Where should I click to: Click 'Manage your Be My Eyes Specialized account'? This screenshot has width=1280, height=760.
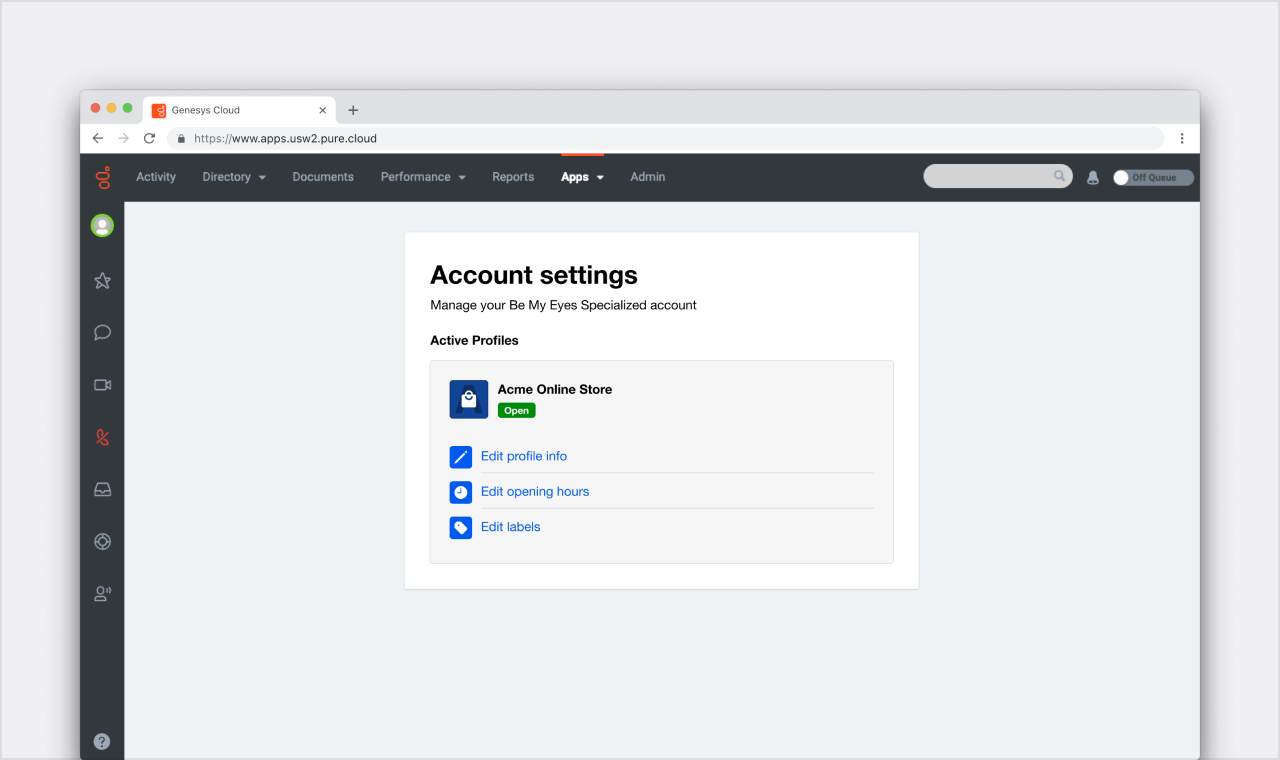coord(563,305)
